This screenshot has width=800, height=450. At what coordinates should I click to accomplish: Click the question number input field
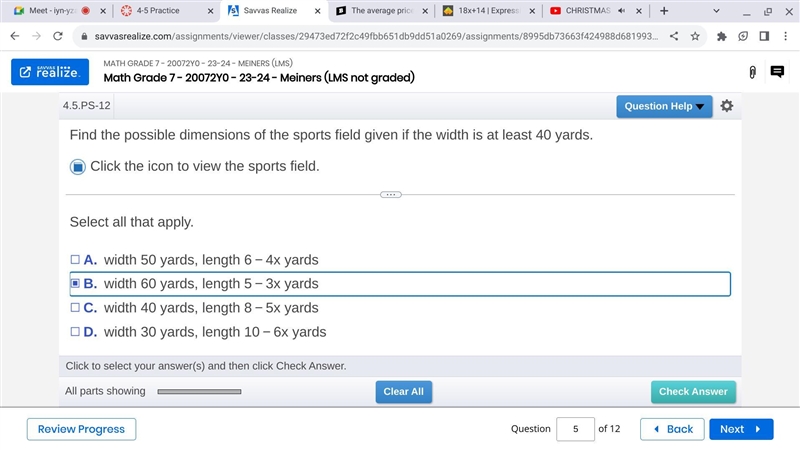575,429
